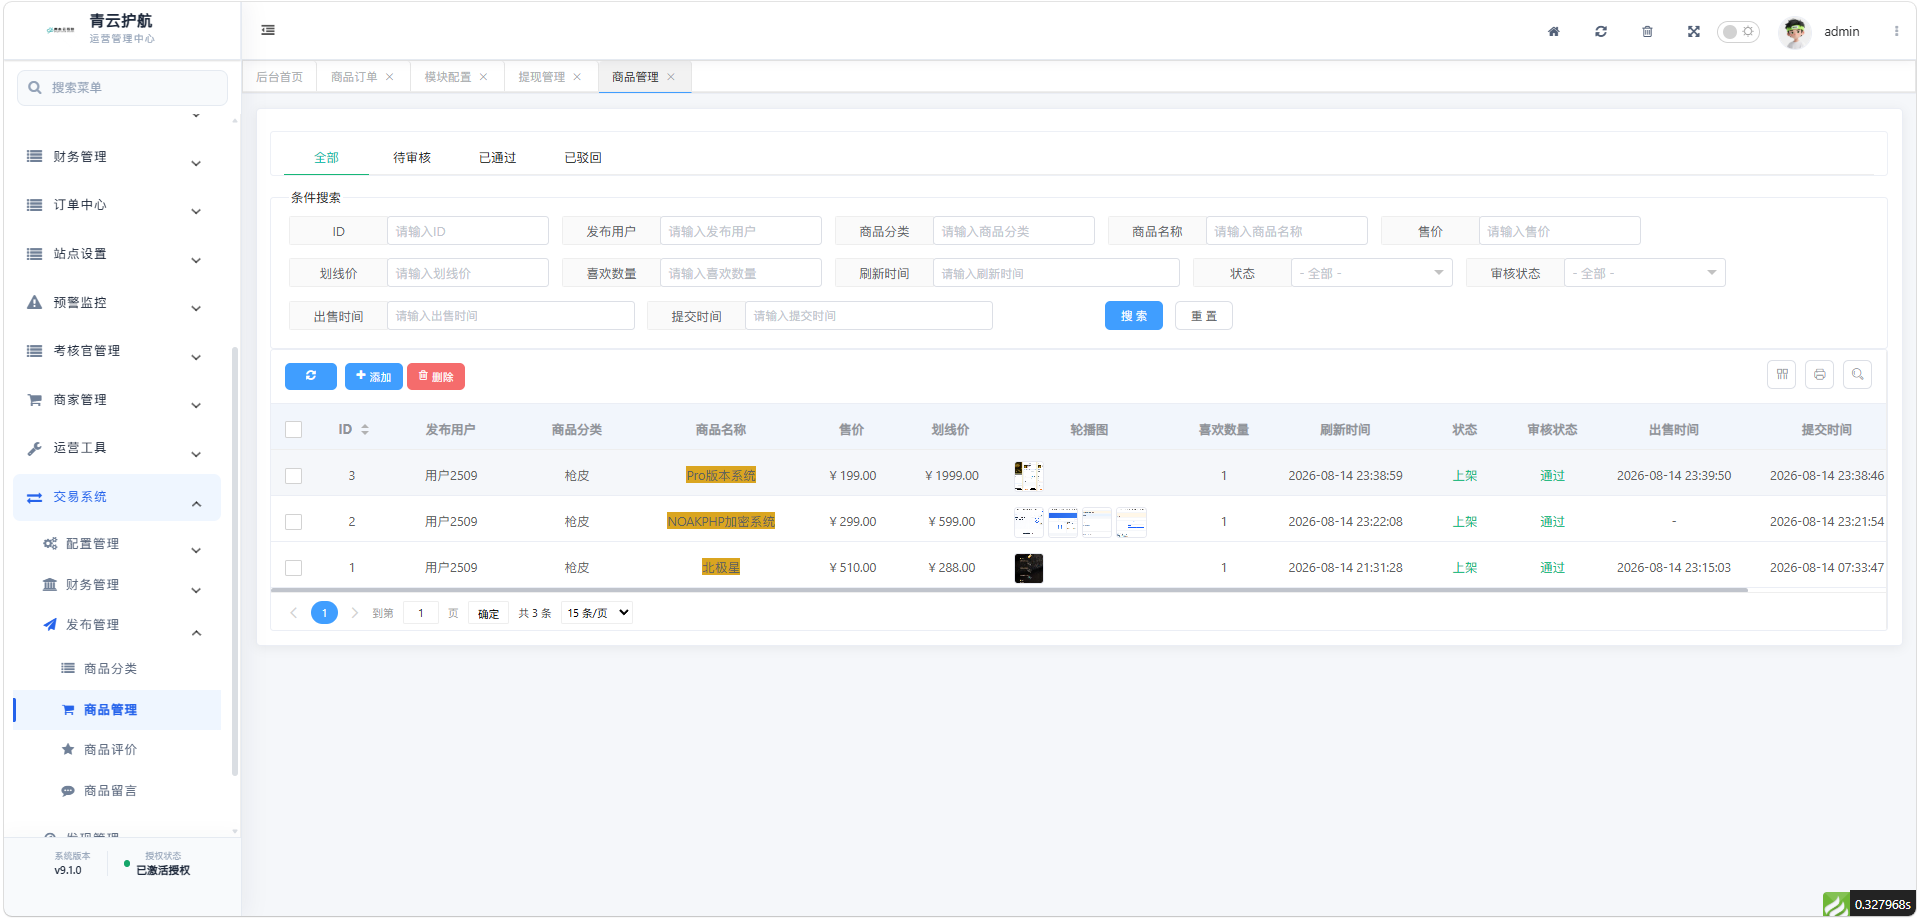Open the 审核状态 dropdown filter
The width and height of the screenshot is (1919, 918).
point(1644,273)
